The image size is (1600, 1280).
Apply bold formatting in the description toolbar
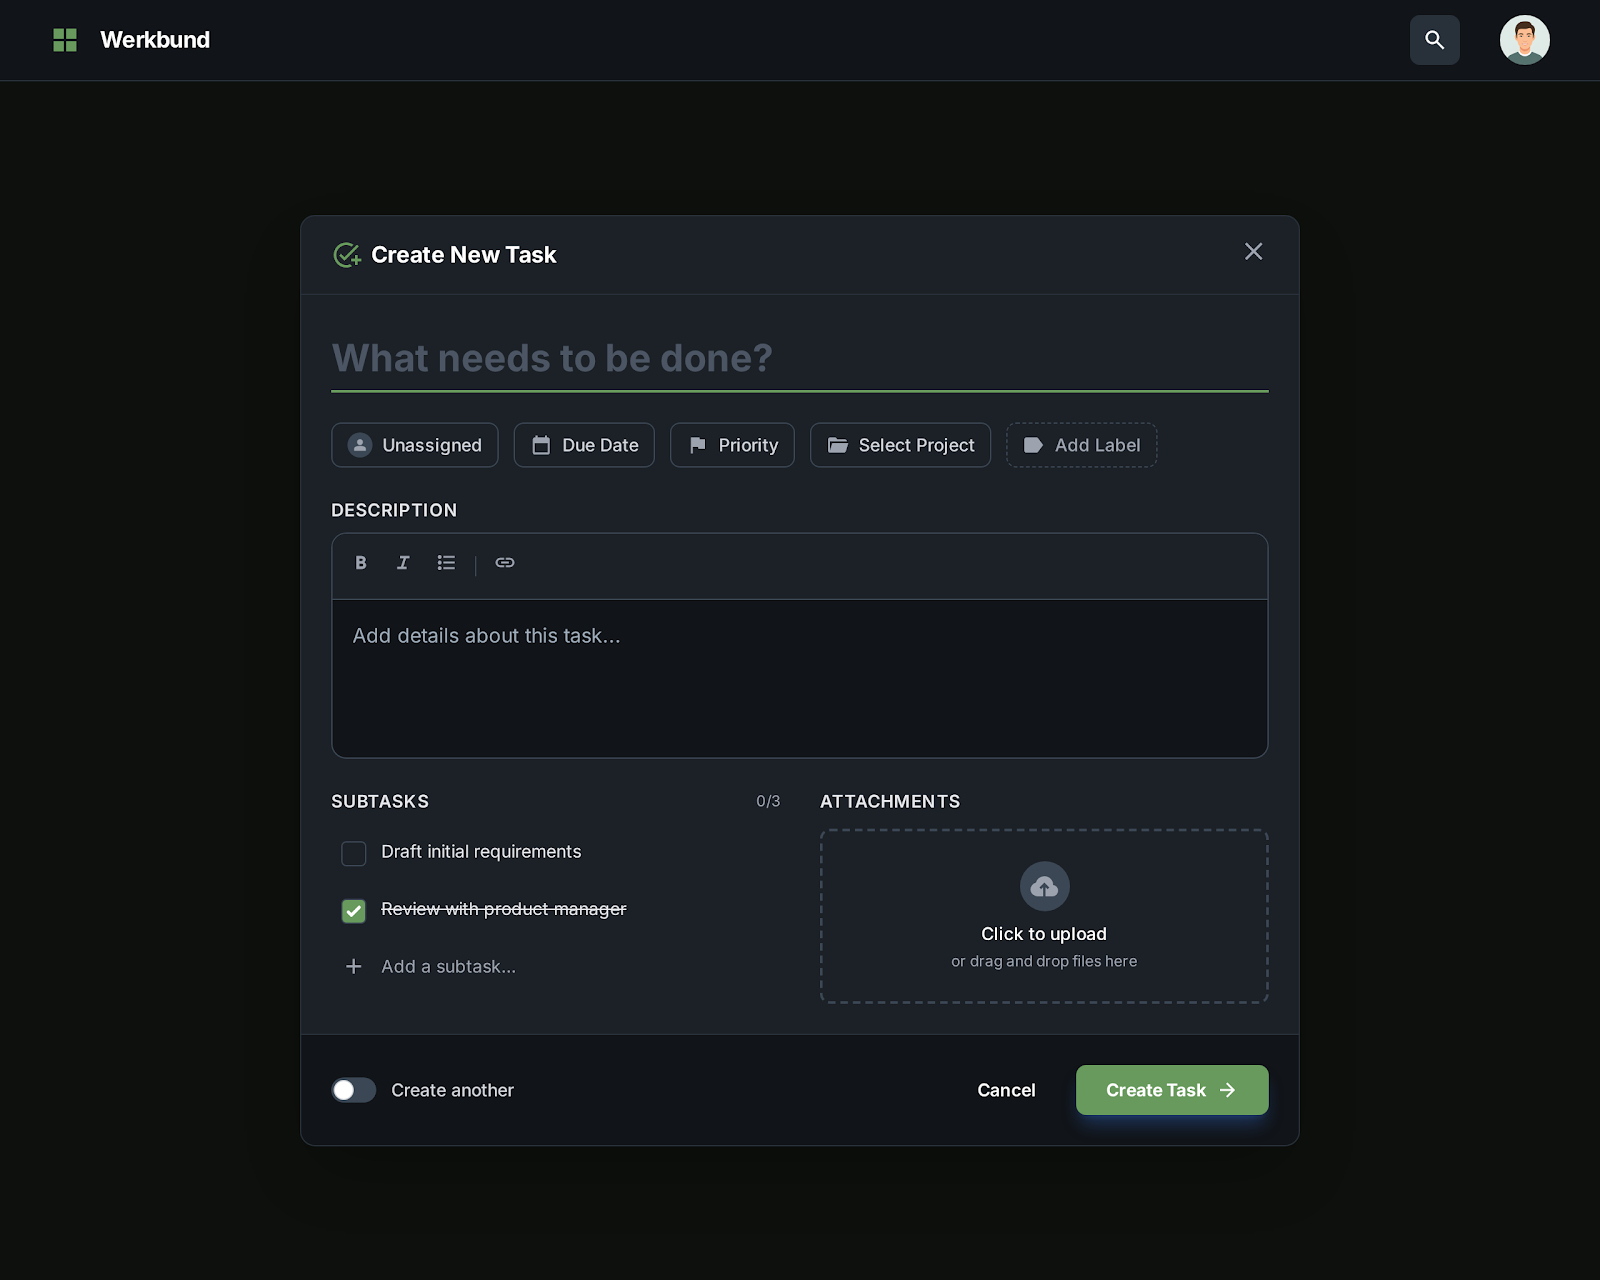(360, 563)
